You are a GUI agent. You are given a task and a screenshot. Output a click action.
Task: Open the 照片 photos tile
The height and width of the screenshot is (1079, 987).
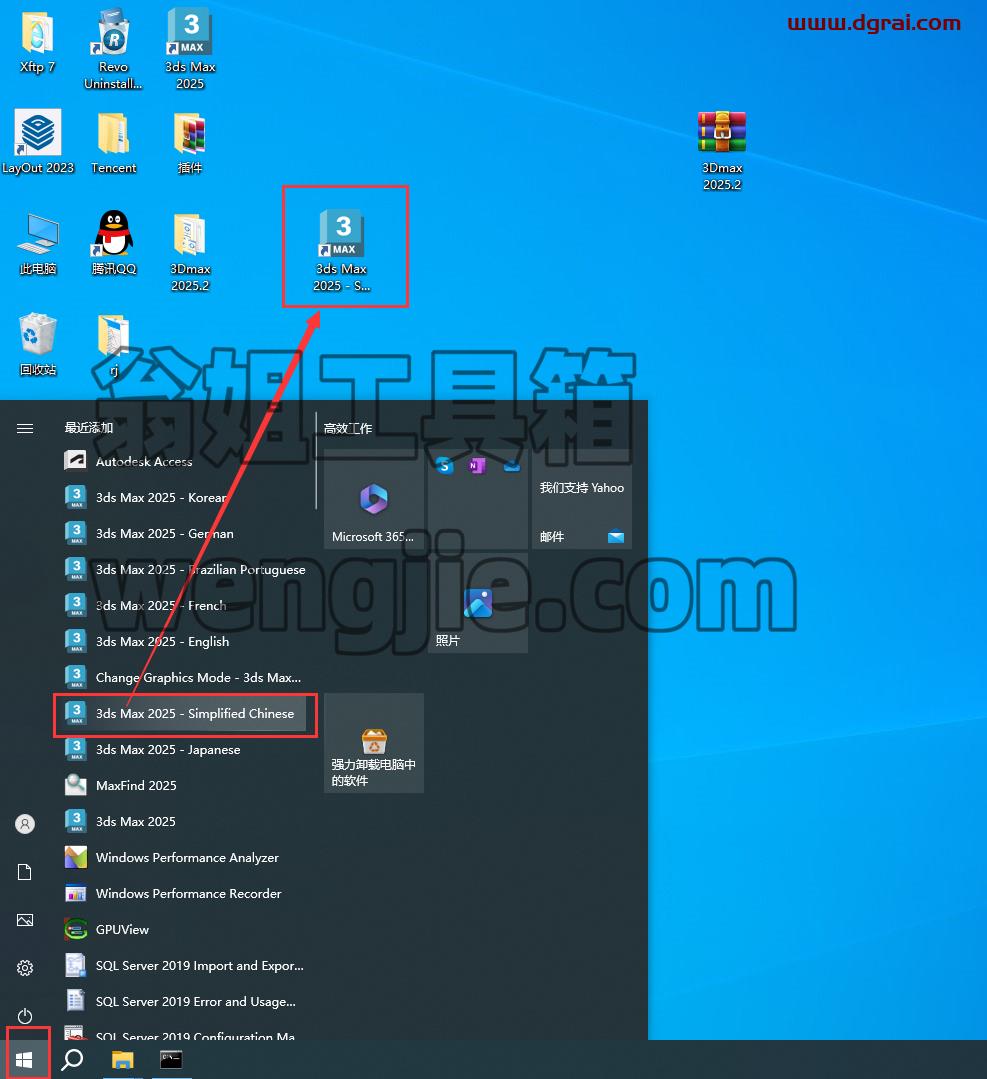(478, 603)
